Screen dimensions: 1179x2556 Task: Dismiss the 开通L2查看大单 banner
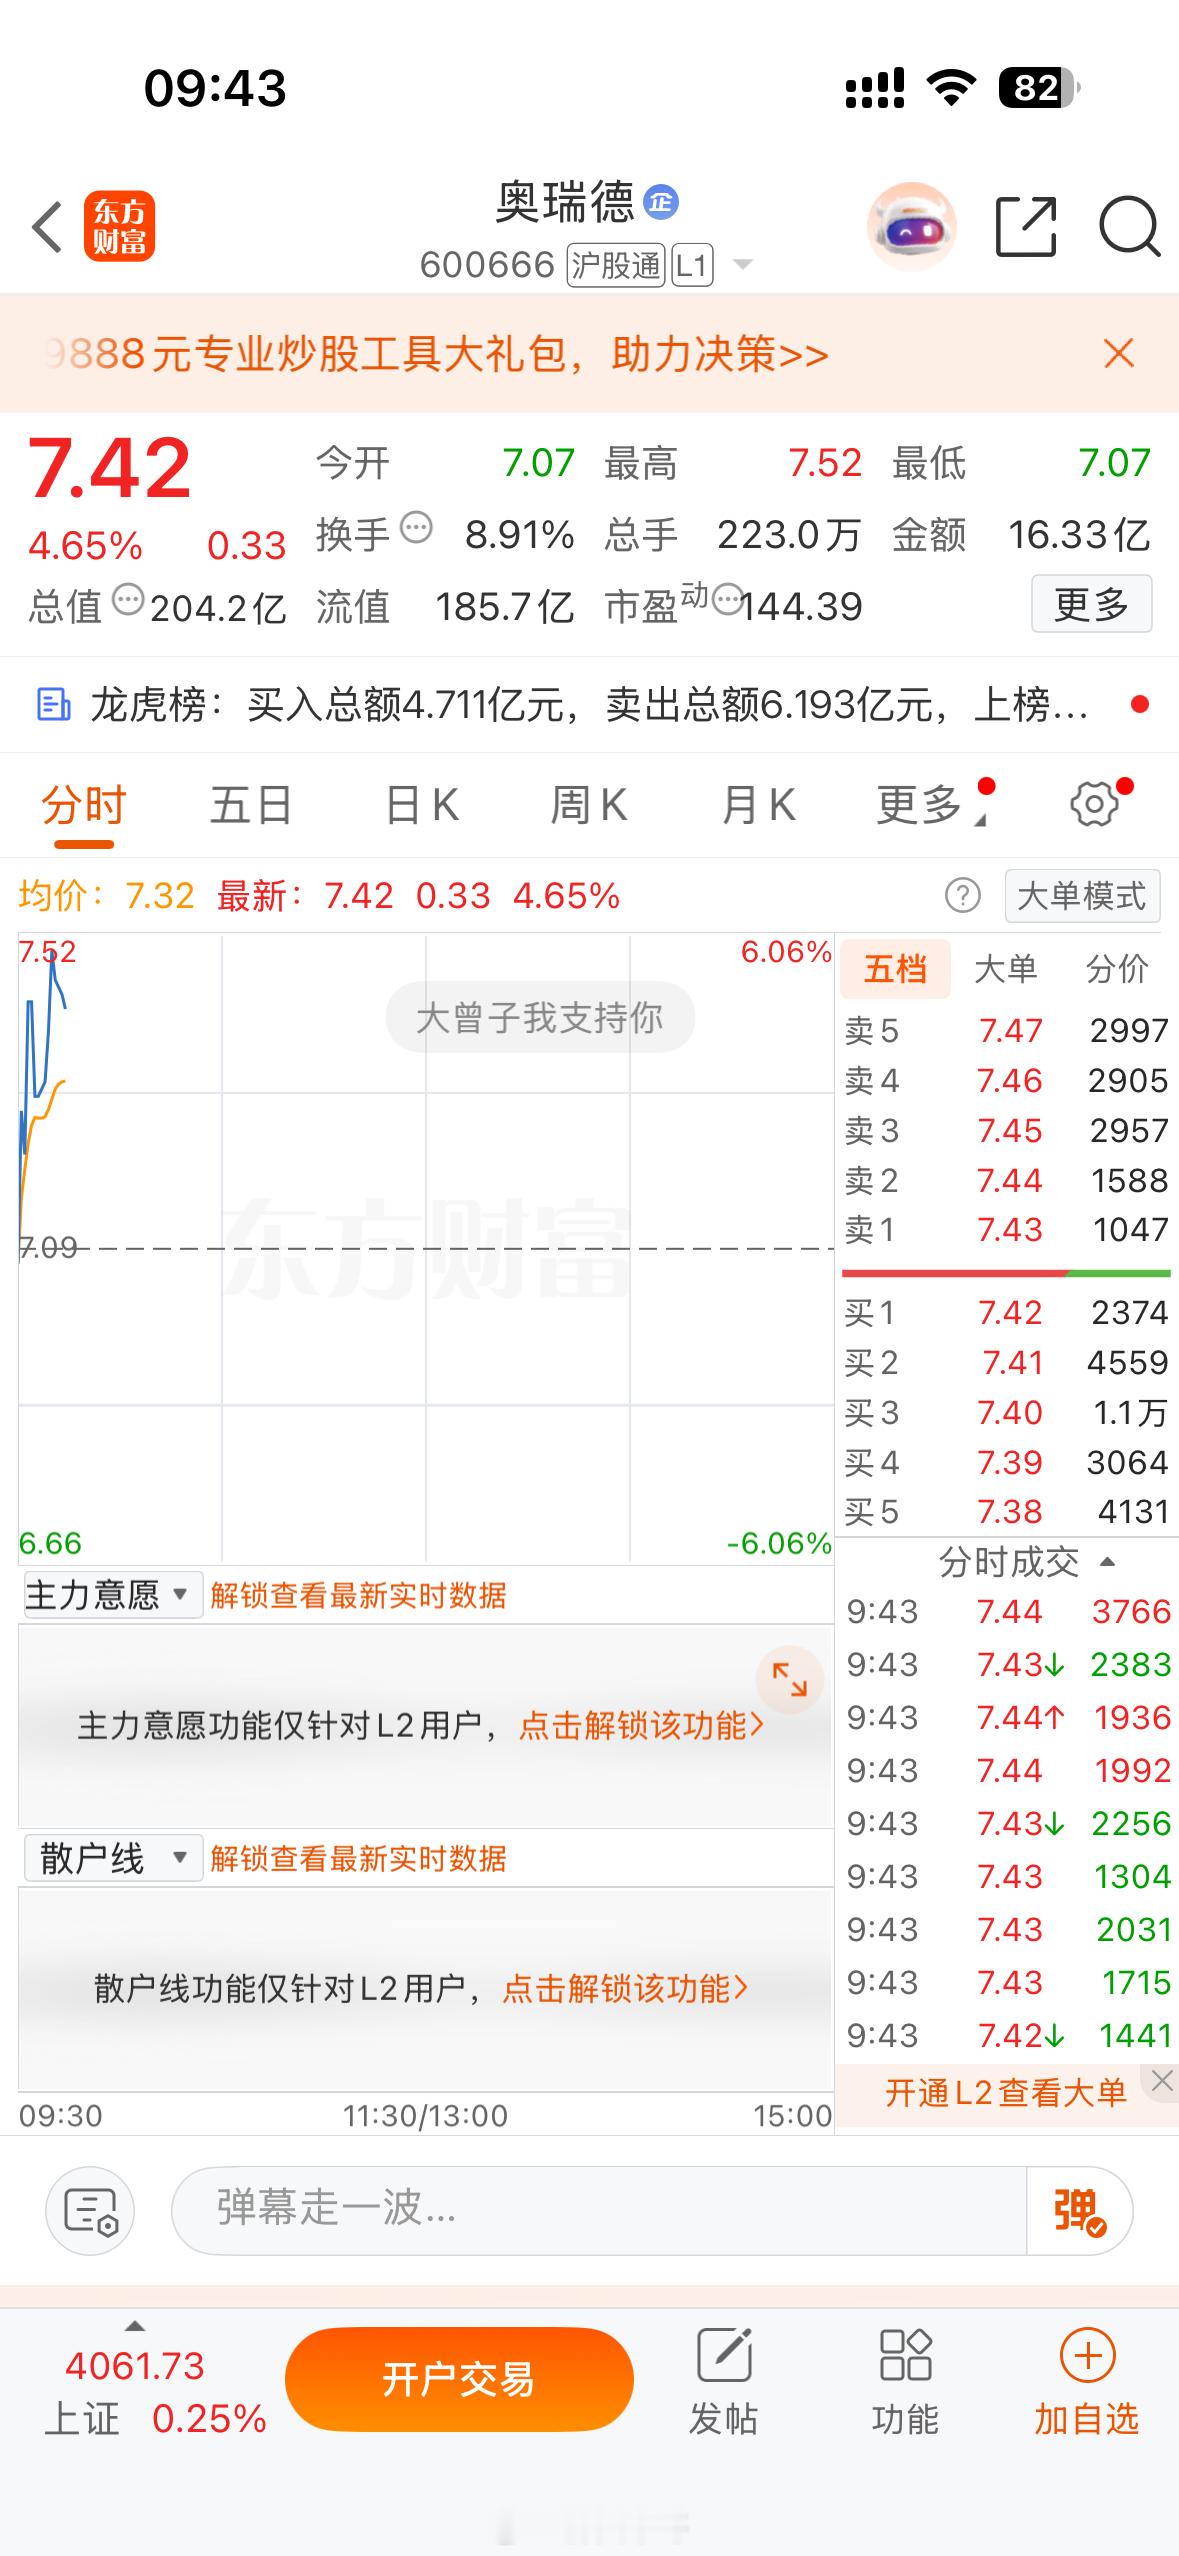[1161, 2082]
